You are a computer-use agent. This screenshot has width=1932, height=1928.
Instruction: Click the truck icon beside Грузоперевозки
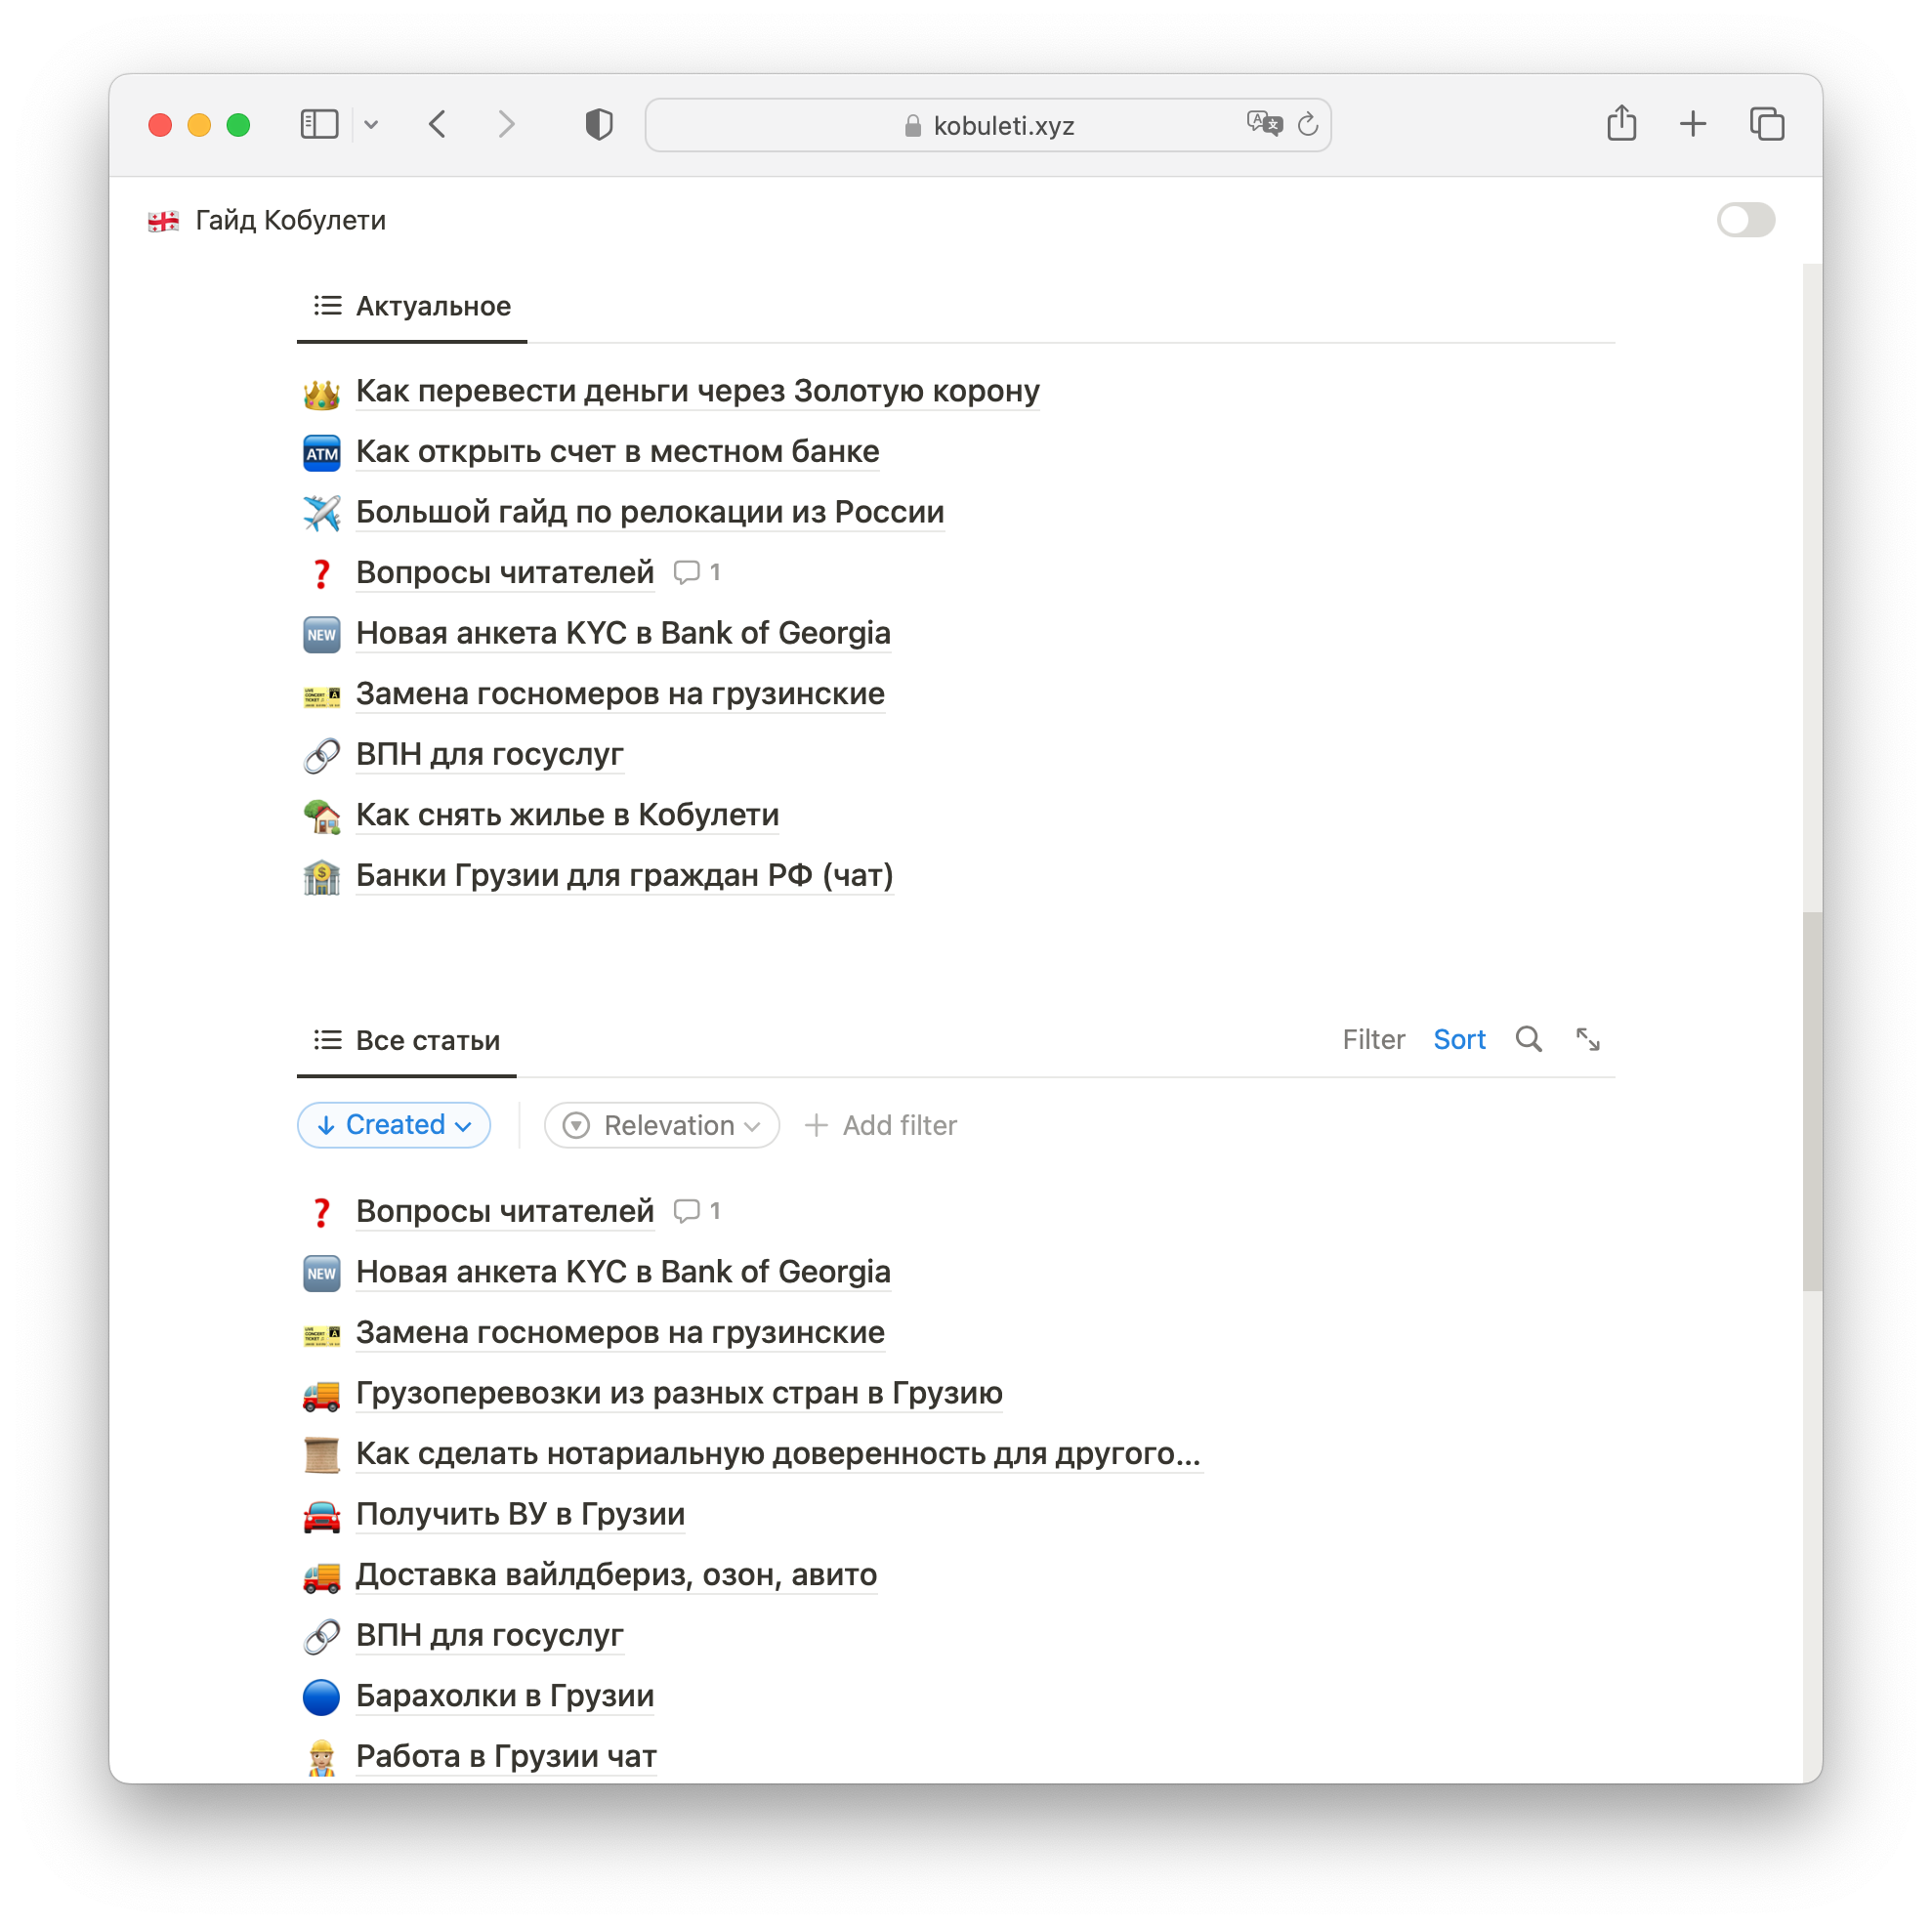tap(321, 1396)
